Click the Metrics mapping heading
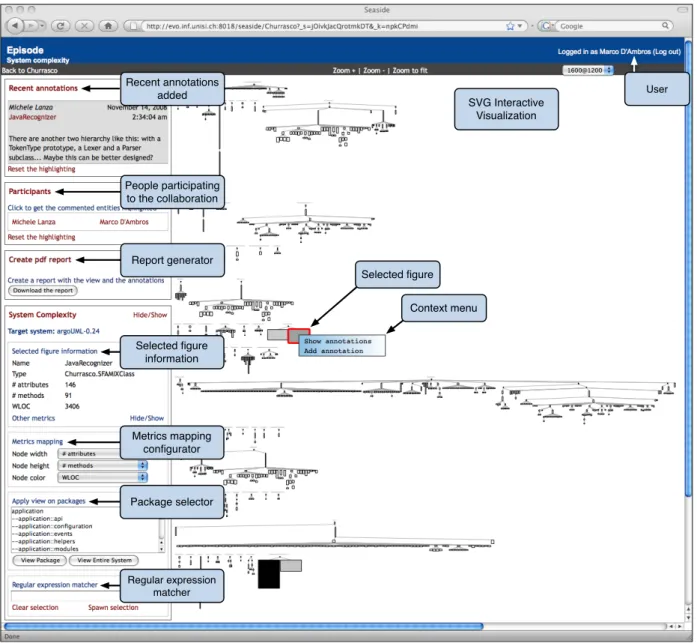The image size is (697, 643). (x=37, y=442)
